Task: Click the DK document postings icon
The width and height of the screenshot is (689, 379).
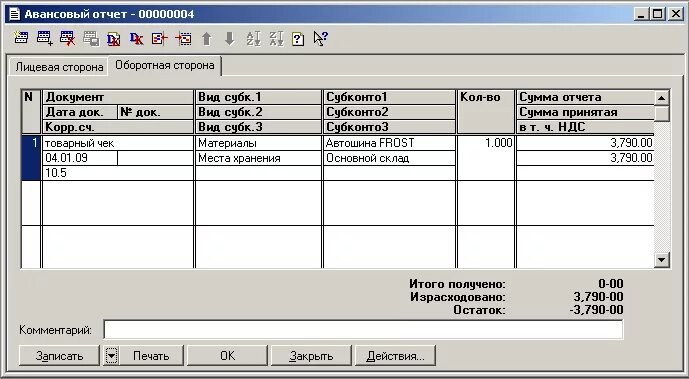Action: click(x=113, y=39)
